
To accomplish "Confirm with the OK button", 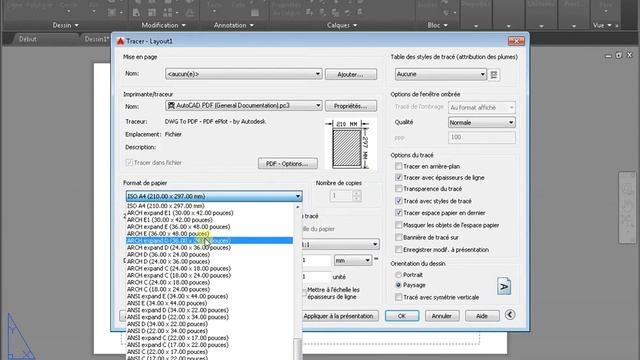I will click(x=402, y=316).
